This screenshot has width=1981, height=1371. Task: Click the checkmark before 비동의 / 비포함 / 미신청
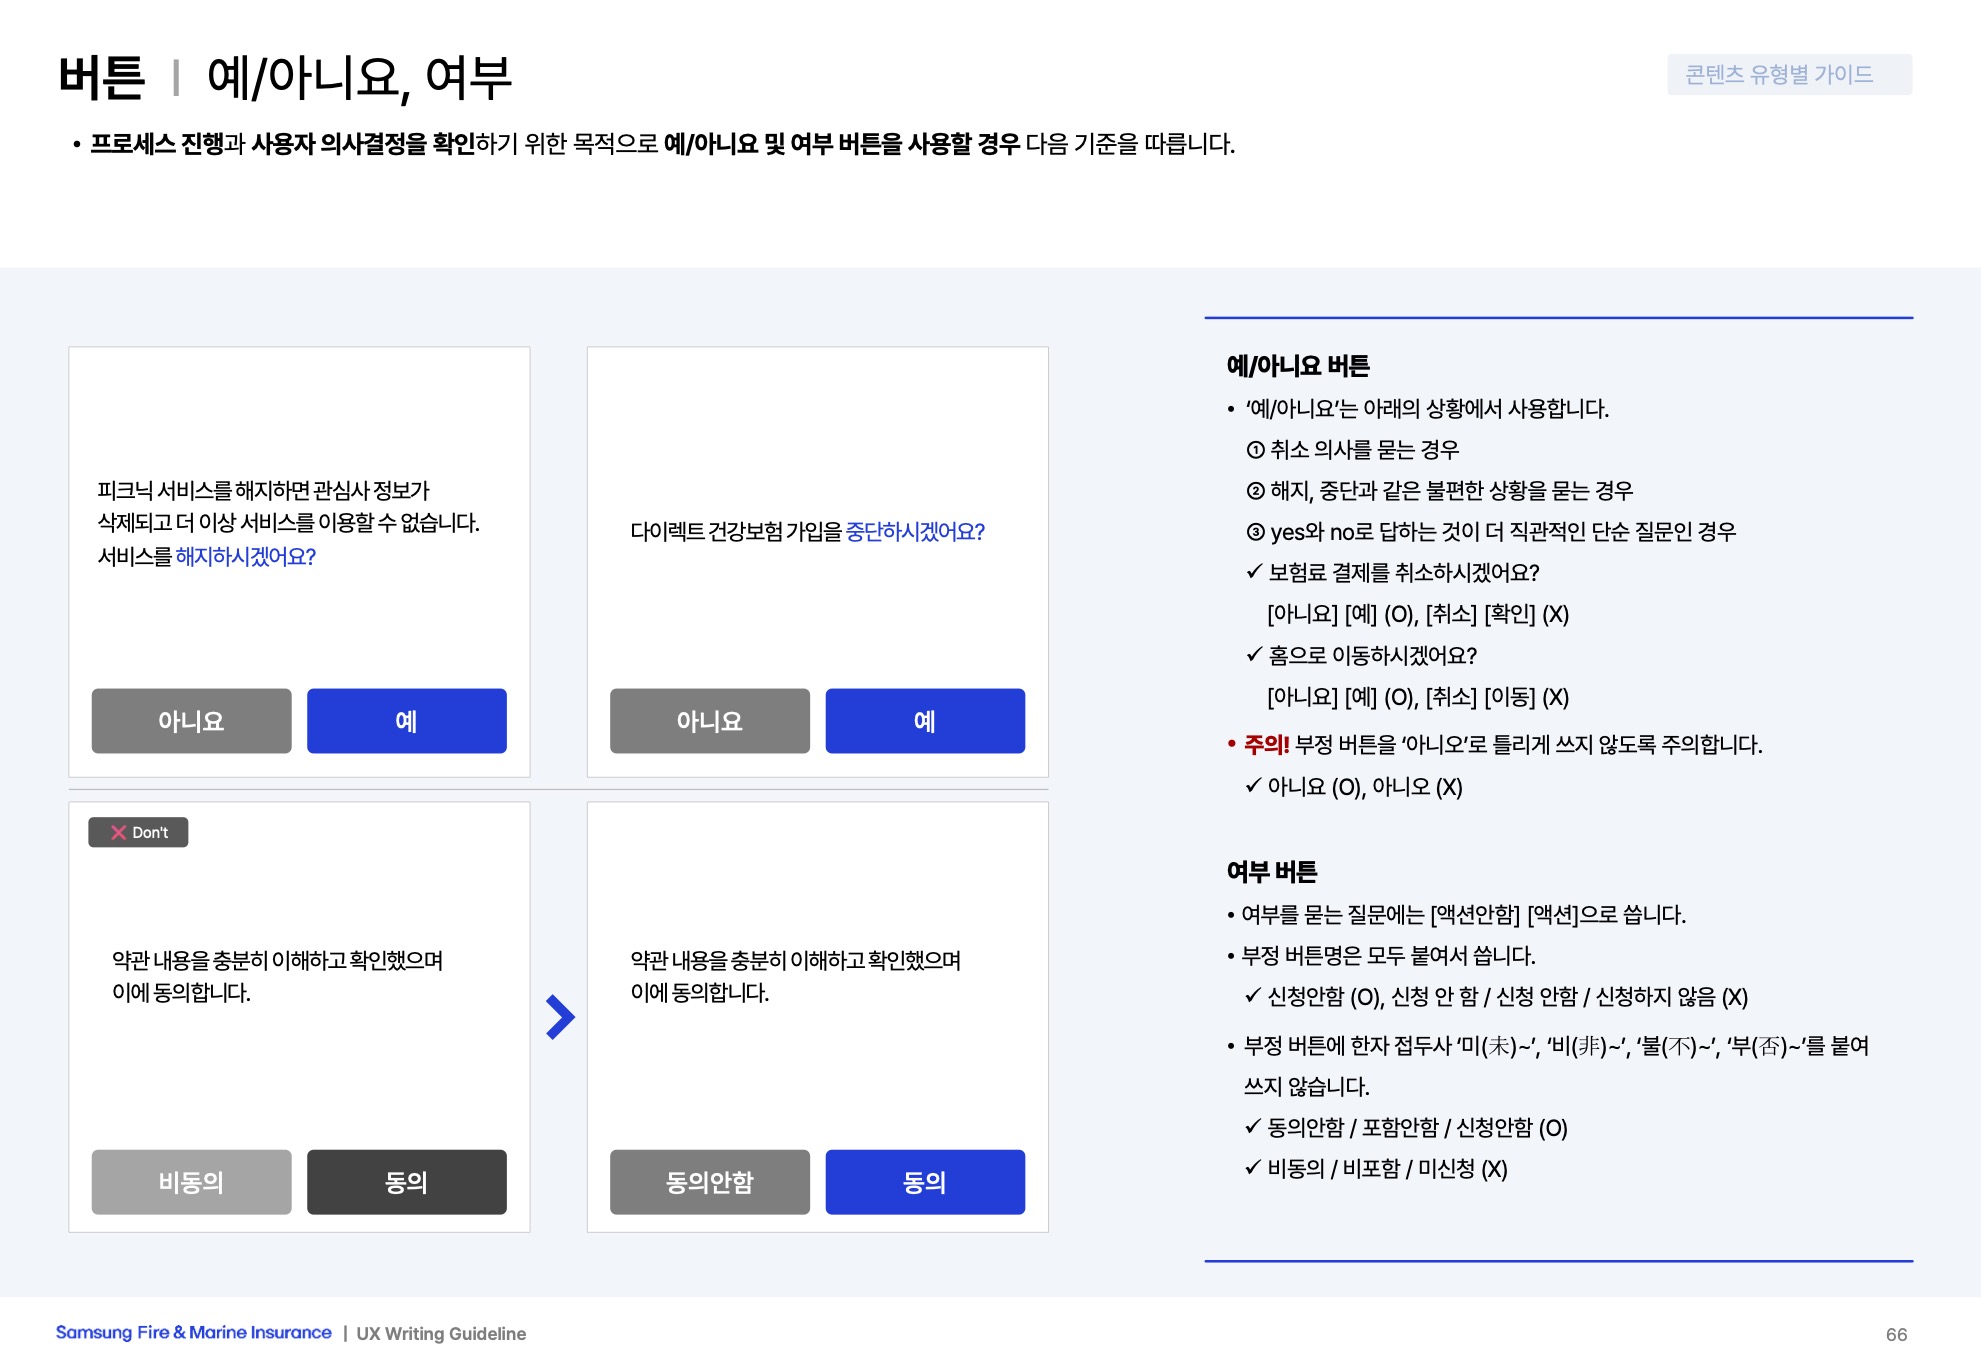(x=1253, y=1168)
